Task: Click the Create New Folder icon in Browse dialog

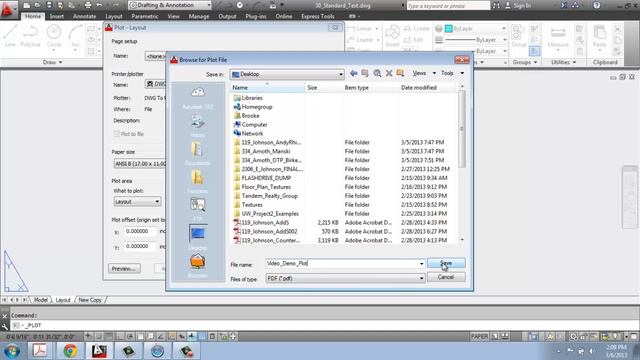Action: (400, 73)
